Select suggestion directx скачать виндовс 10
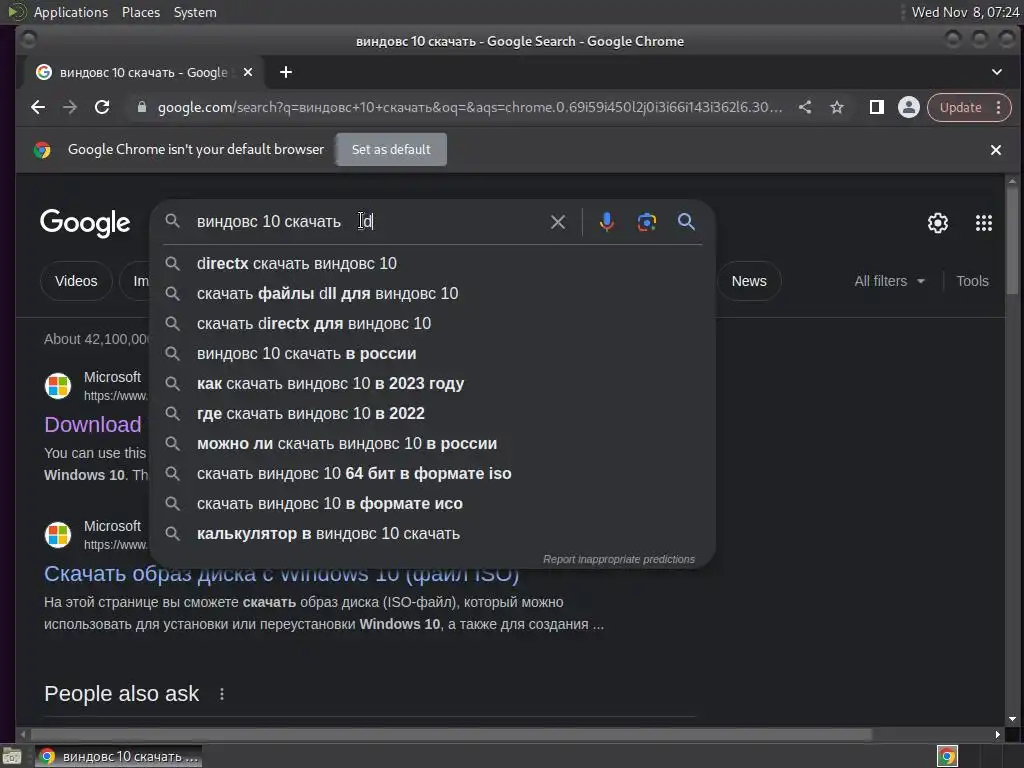This screenshot has width=1024, height=768. 432,263
